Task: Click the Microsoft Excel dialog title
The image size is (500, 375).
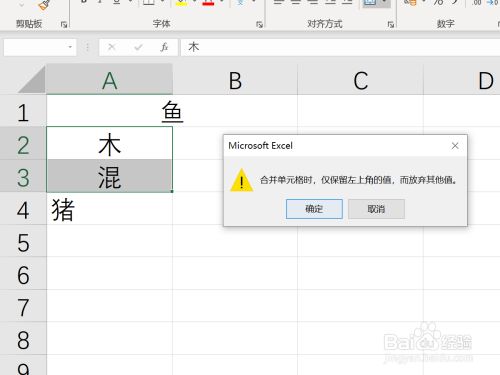Action: pyautogui.click(x=260, y=146)
